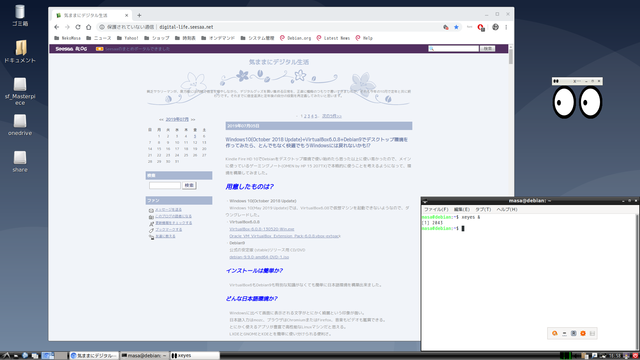Open the Yahoo! bookmark folder
The height and width of the screenshot is (360, 640).
coord(127,38)
